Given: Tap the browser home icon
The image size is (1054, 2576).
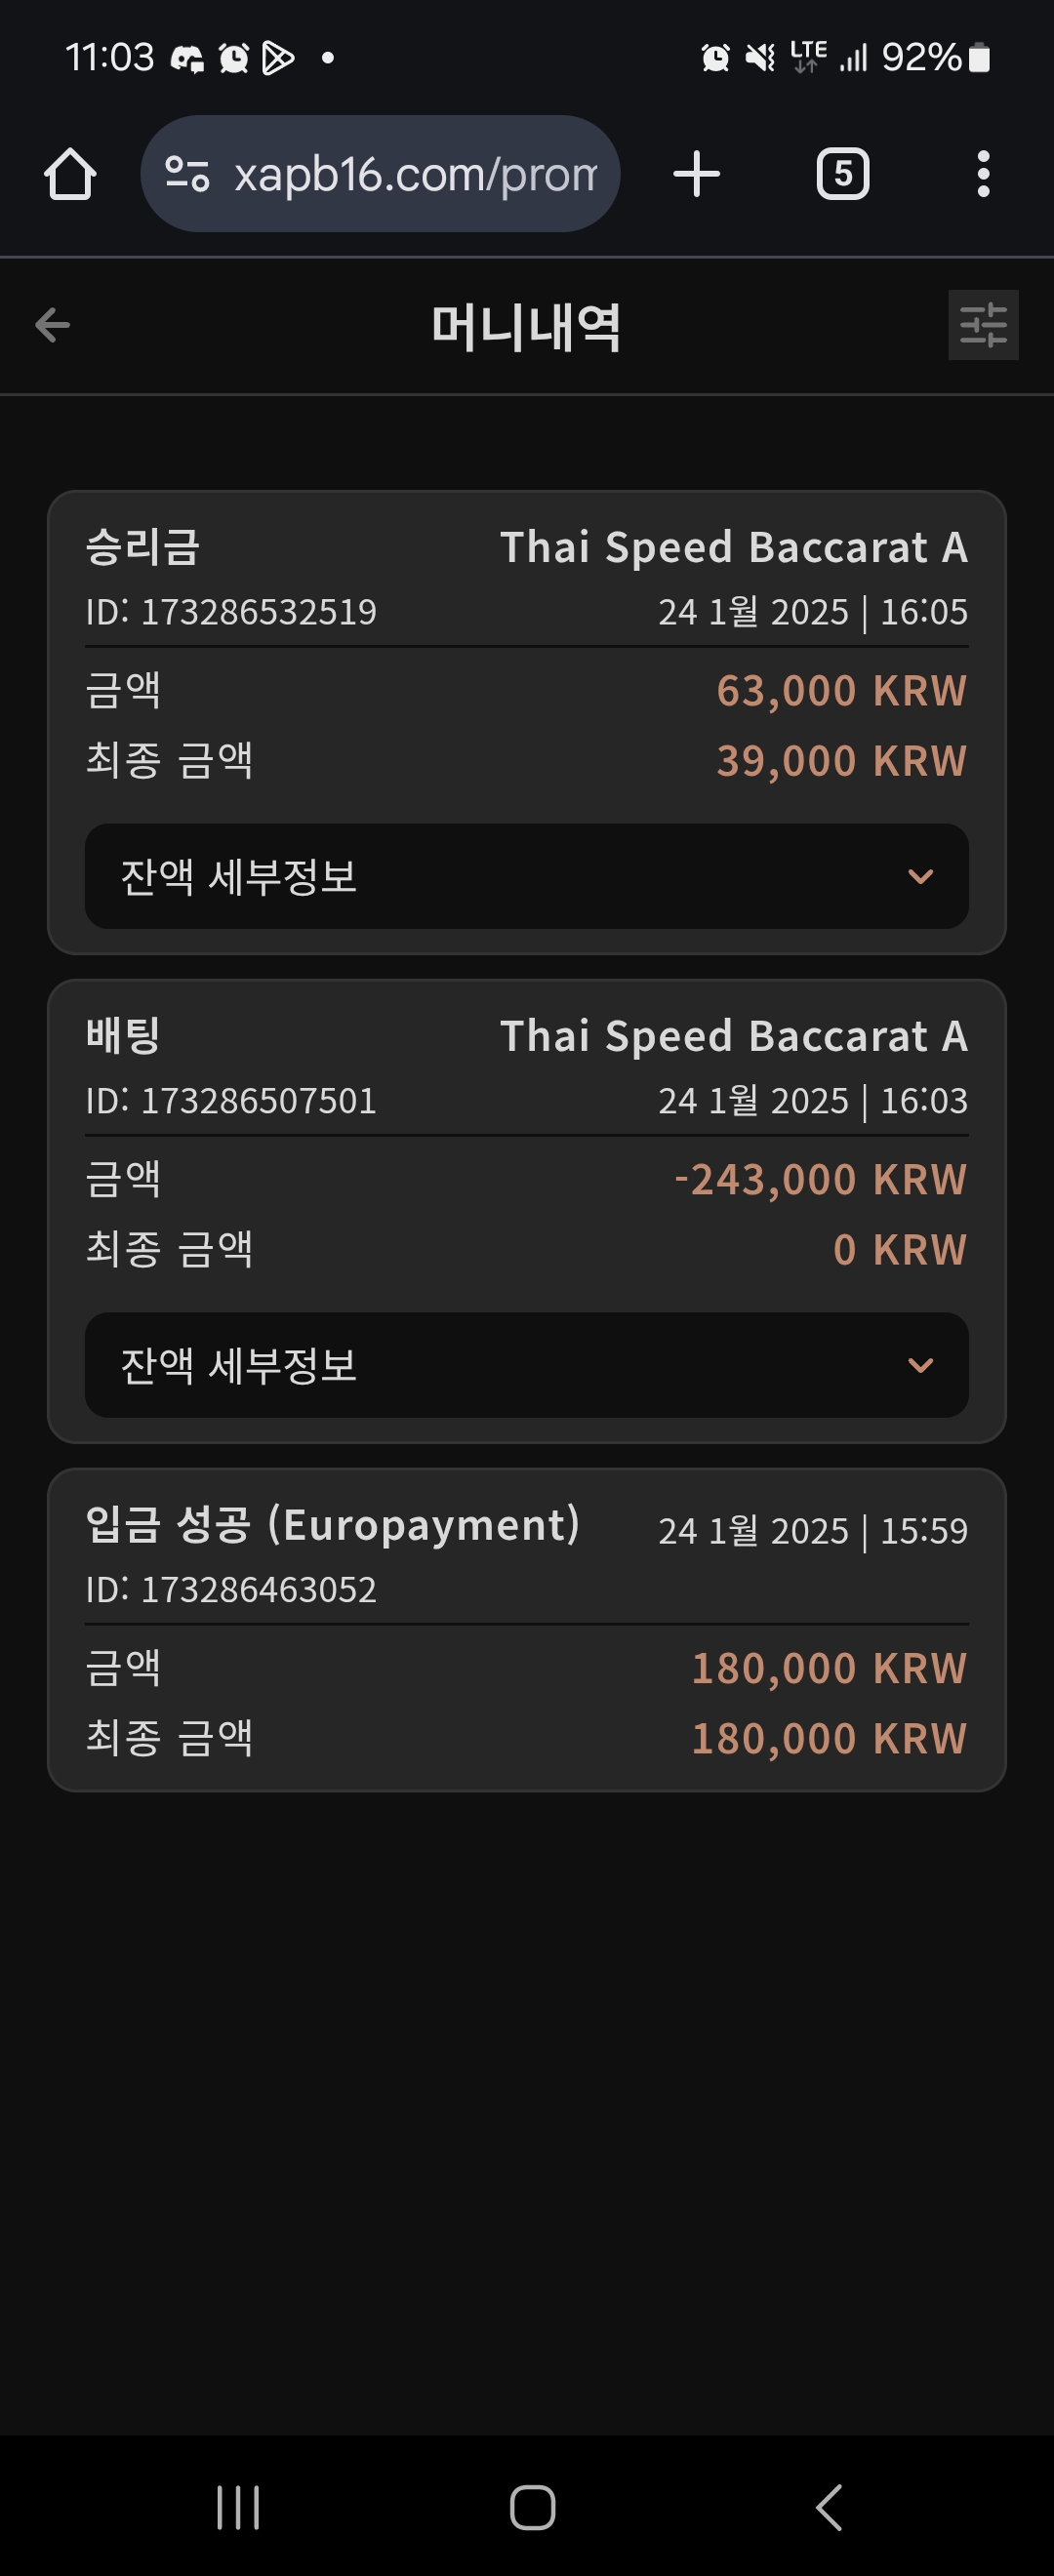Looking at the screenshot, I should (70, 174).
